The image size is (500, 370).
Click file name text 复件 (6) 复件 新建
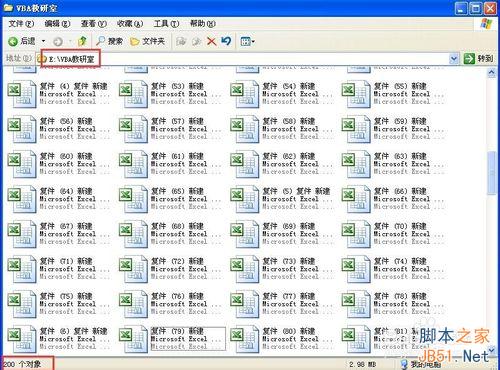[x=73, y=331]
